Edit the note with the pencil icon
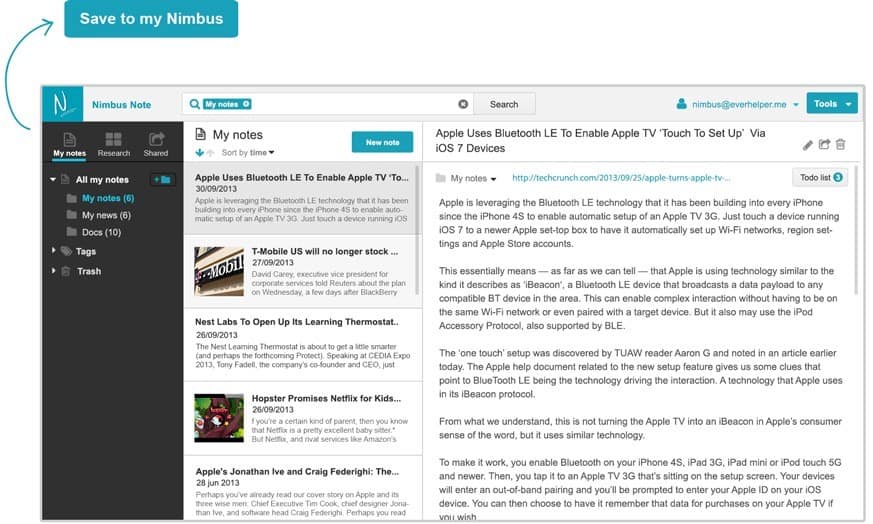Image resolution: width=873 pixels, height=524 pixels. pos(807,145)
